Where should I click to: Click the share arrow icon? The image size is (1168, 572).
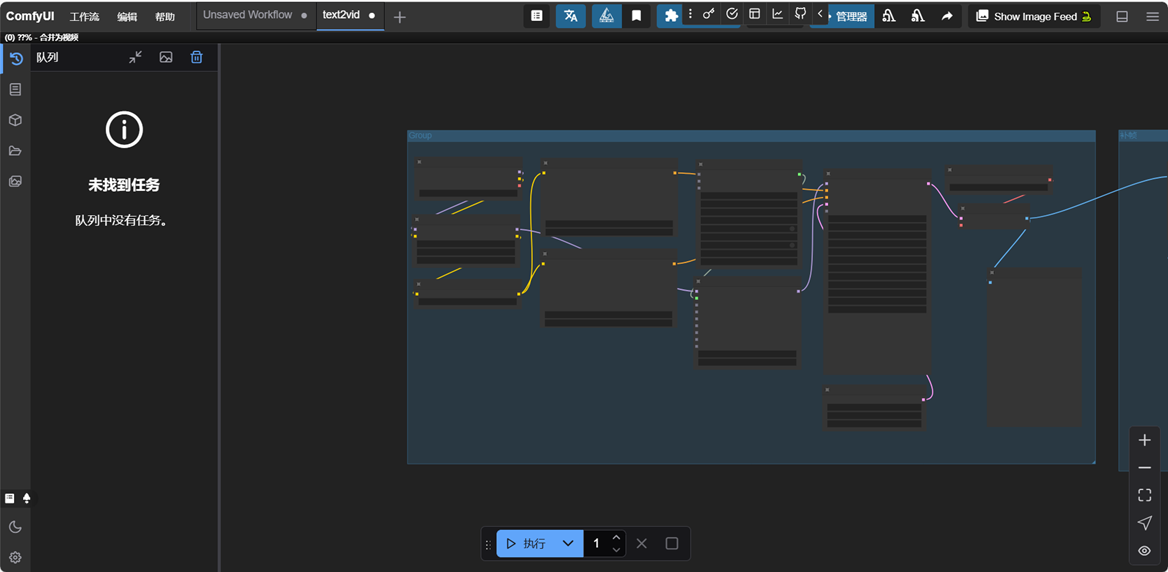[x=946, y=16]
